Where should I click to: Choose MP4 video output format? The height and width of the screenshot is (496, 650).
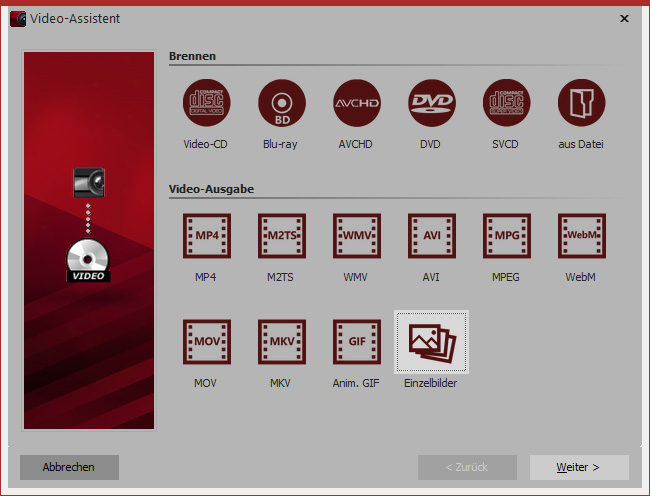point(207,237)
